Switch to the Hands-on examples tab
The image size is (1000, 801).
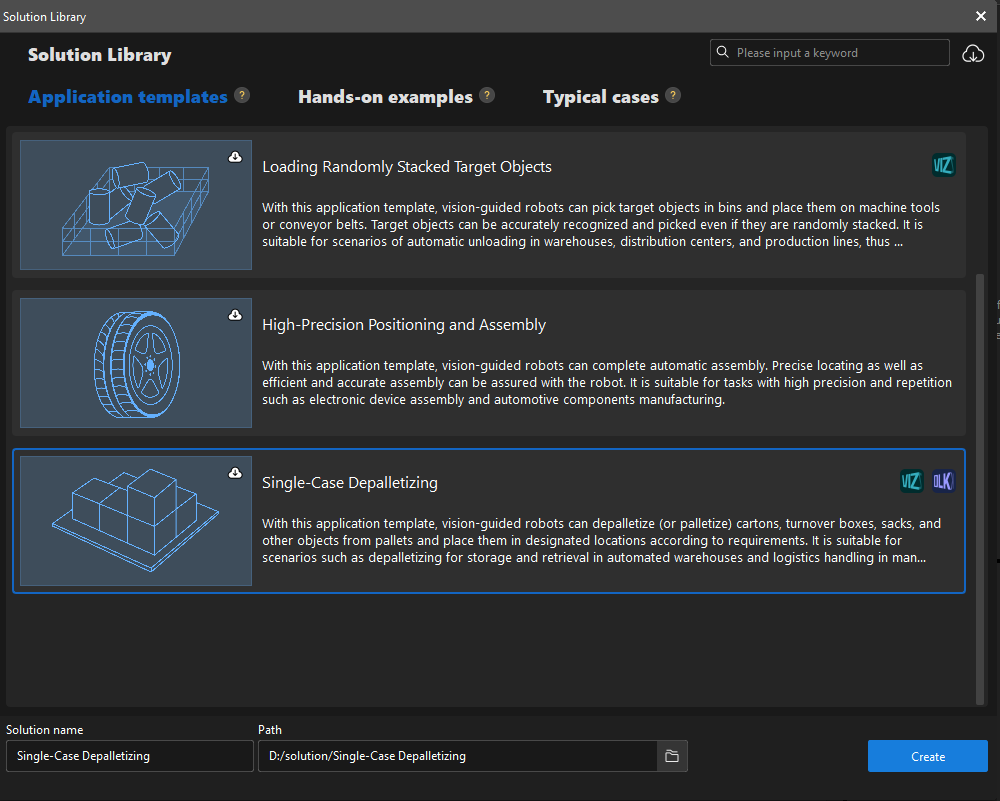pos(385,97)
